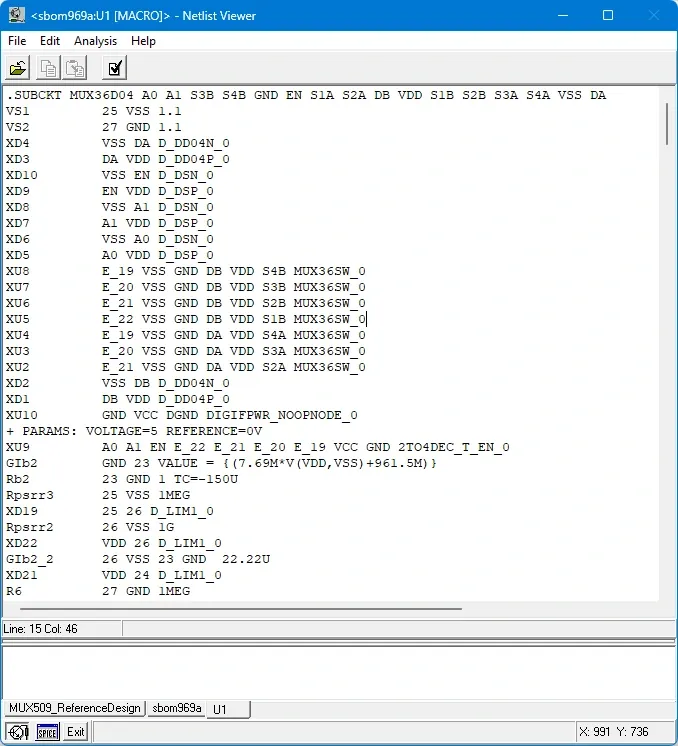The height and width of the screenshot is (746, 678).
Task: Select the U1 tab
Action: pos(228,709)
